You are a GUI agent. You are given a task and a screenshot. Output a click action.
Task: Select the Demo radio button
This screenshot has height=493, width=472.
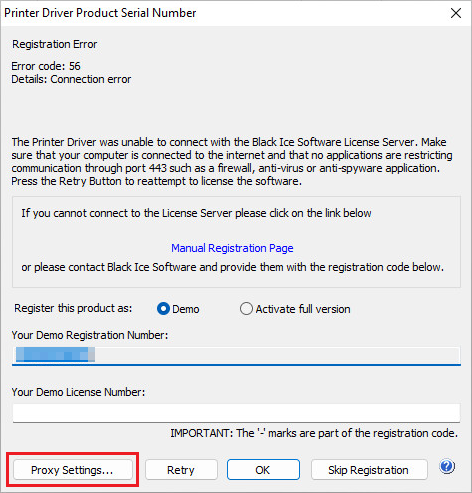(x=163, y=309)
